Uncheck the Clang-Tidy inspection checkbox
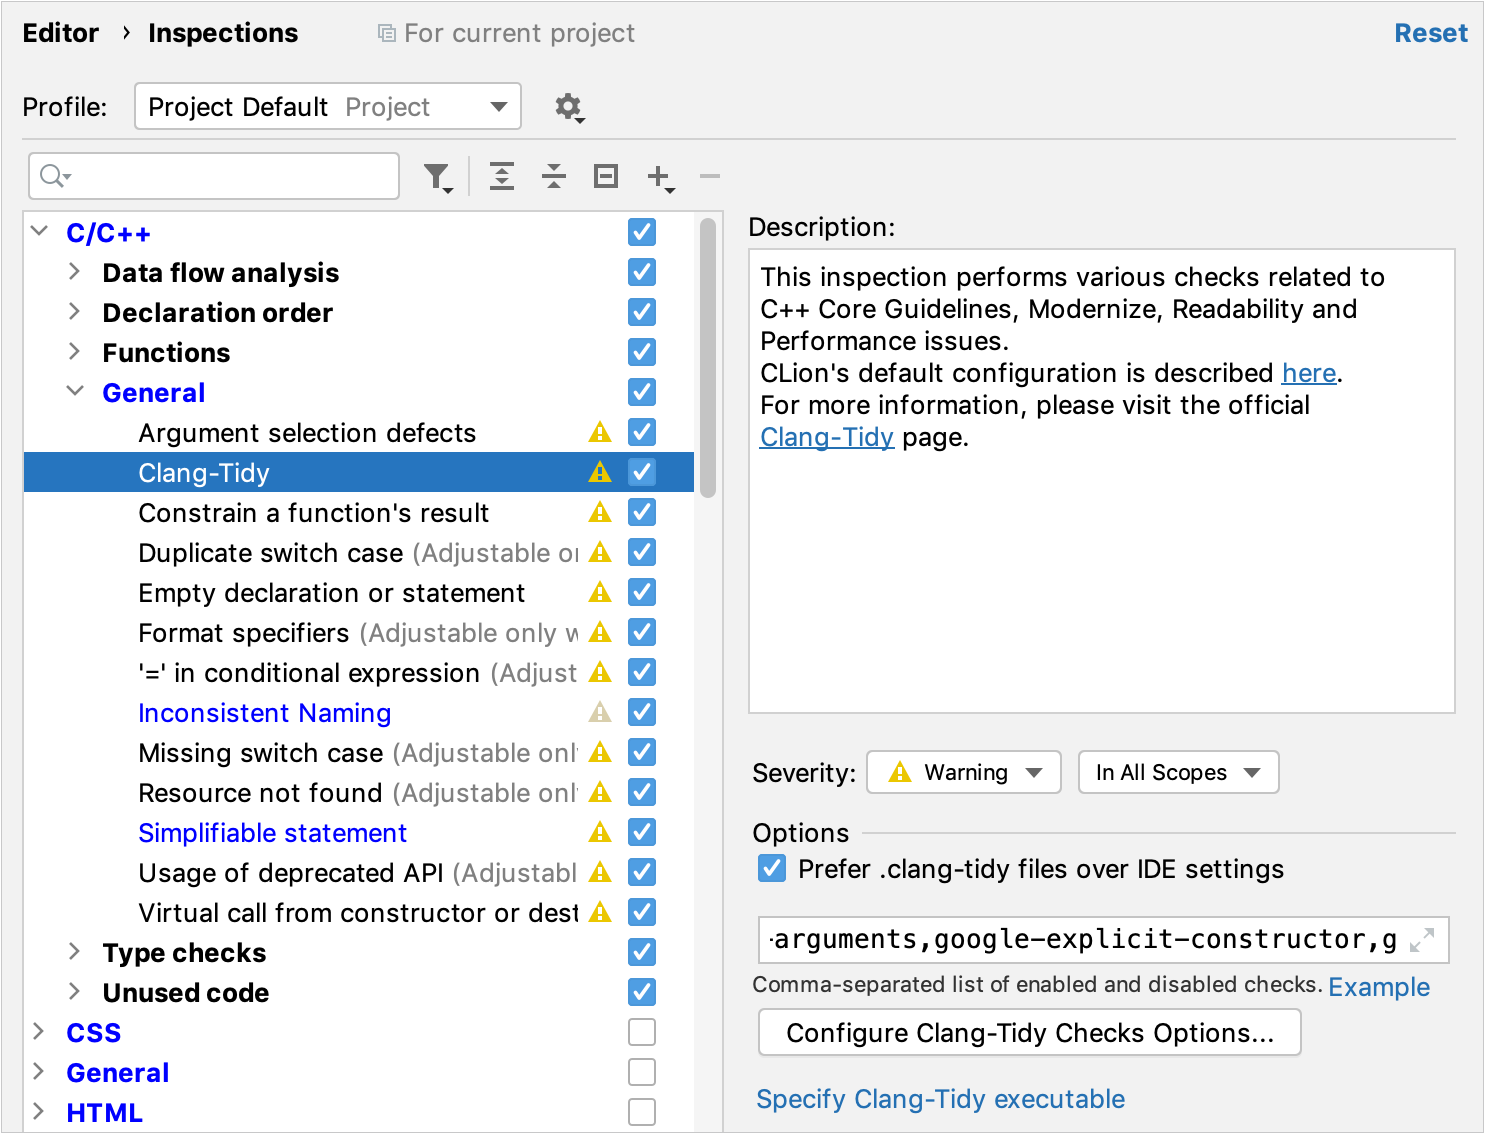This screenshot has height=1135, width=1487. click(641, 472)
